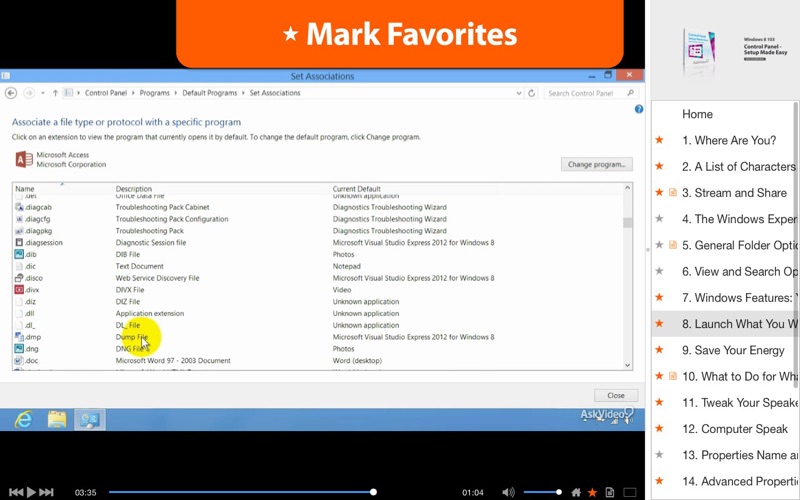Open note icon beside 5. General Folder Options
800x500 pixels.
click(673, 245)
